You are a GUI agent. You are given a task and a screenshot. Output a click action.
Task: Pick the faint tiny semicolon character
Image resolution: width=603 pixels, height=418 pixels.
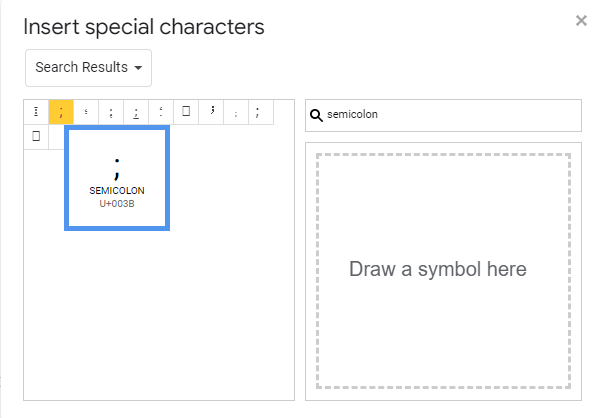pos(236,112)
